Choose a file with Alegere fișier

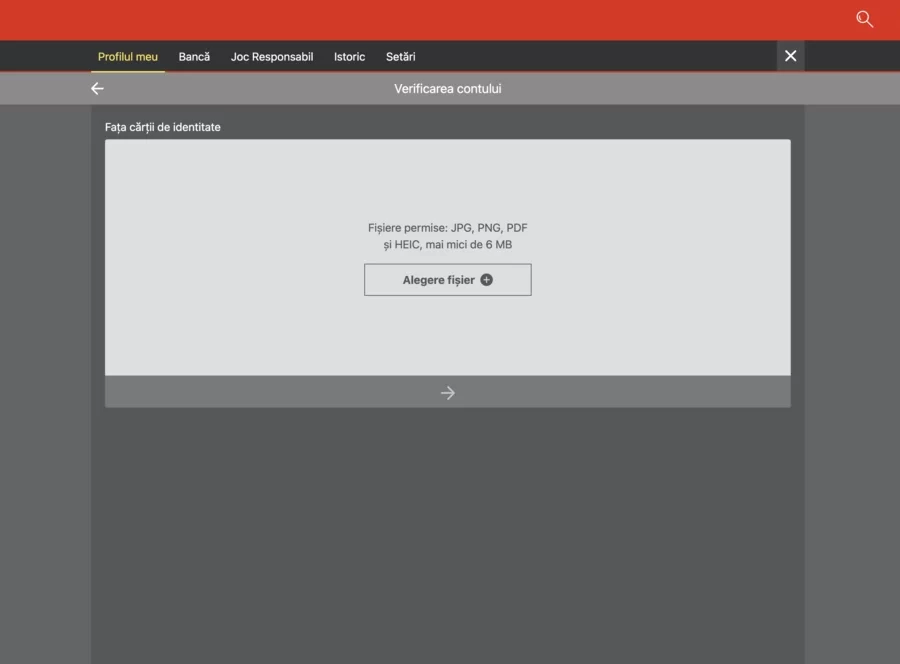point(448,279)
